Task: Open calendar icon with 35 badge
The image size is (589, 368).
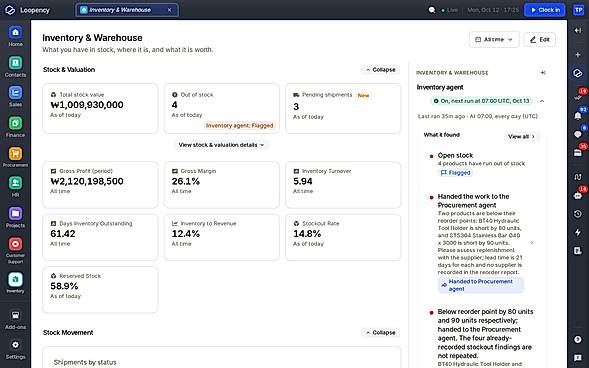Action: pyautogui.click(x=578, y=152)
